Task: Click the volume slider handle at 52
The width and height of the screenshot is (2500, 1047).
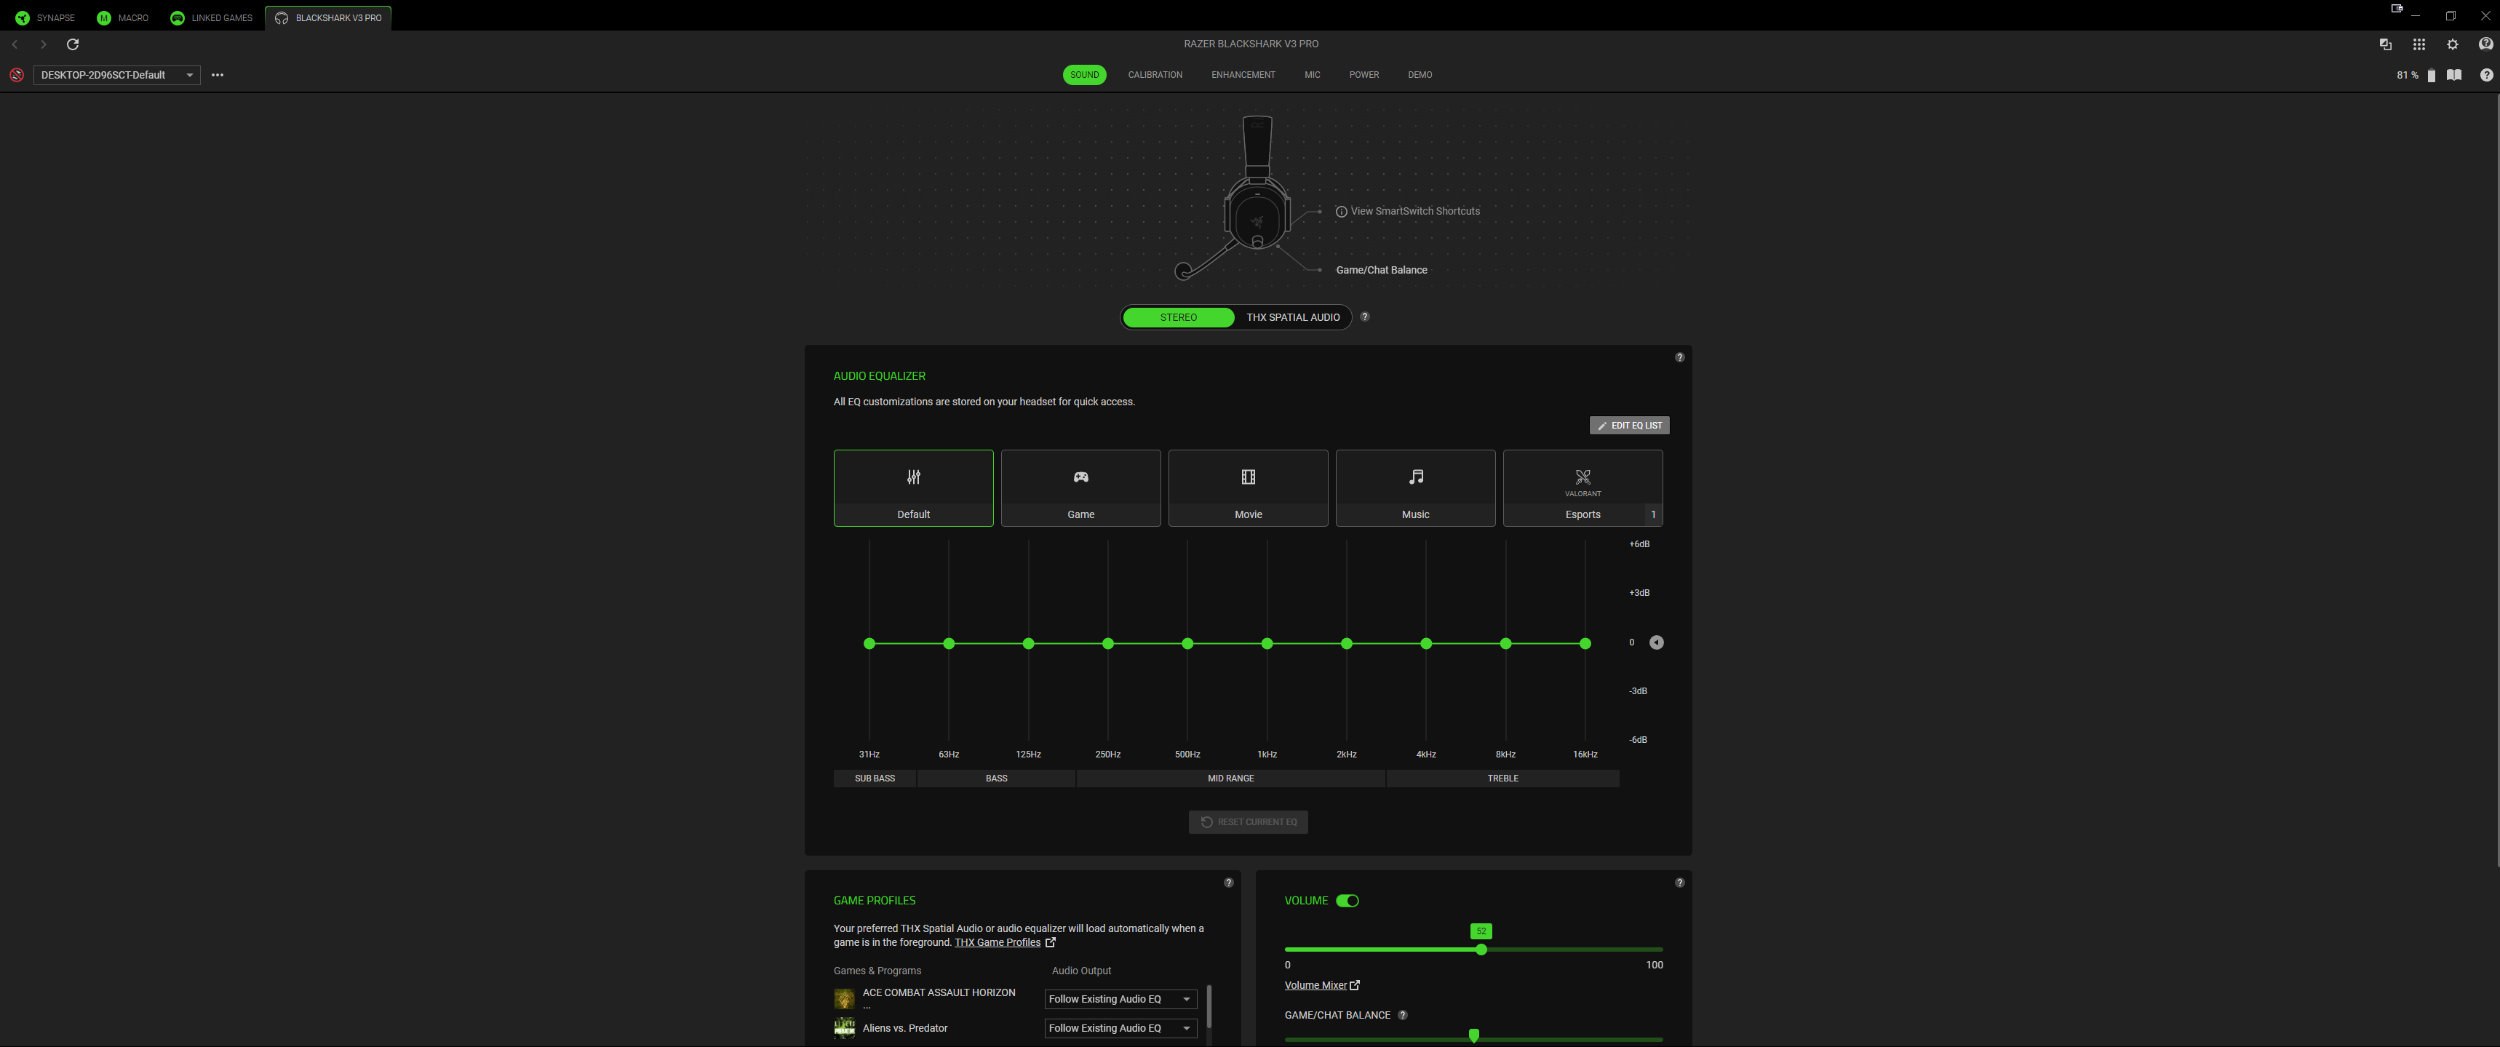Action: pyautogui.click(x=1481, y=950)
